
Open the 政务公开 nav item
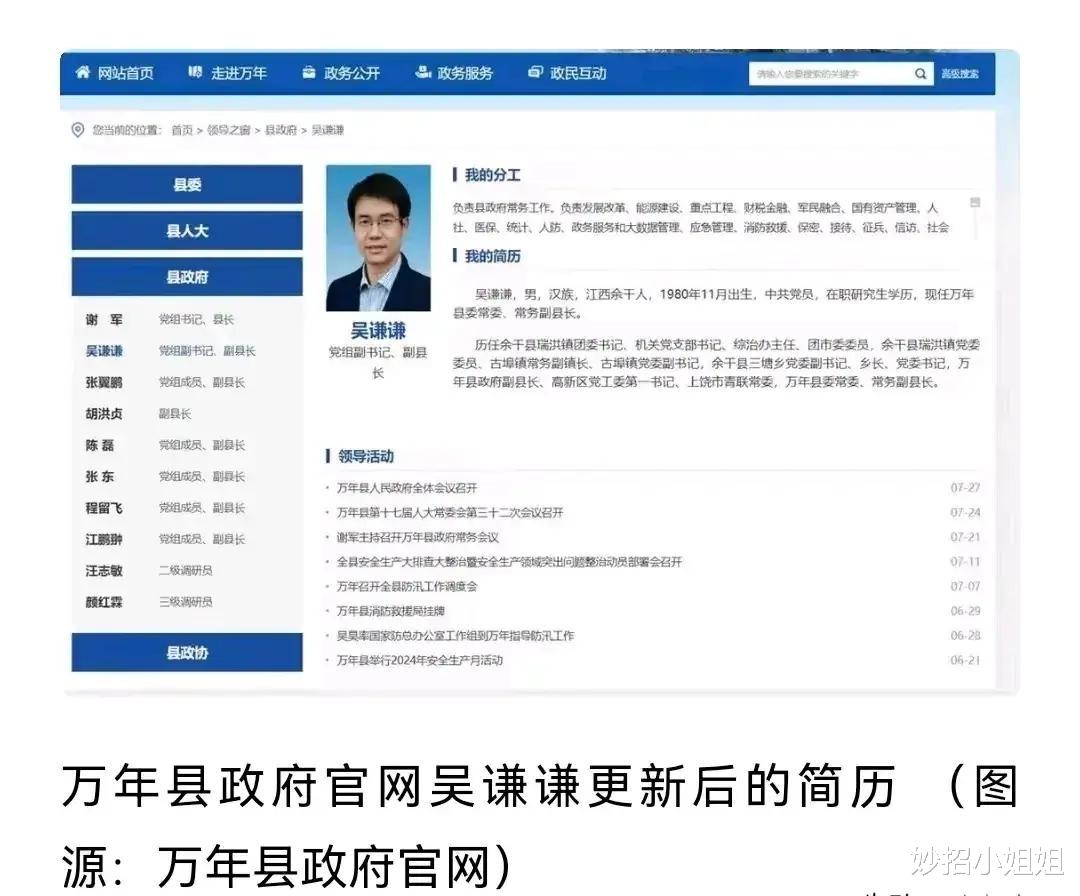[341, 73]
